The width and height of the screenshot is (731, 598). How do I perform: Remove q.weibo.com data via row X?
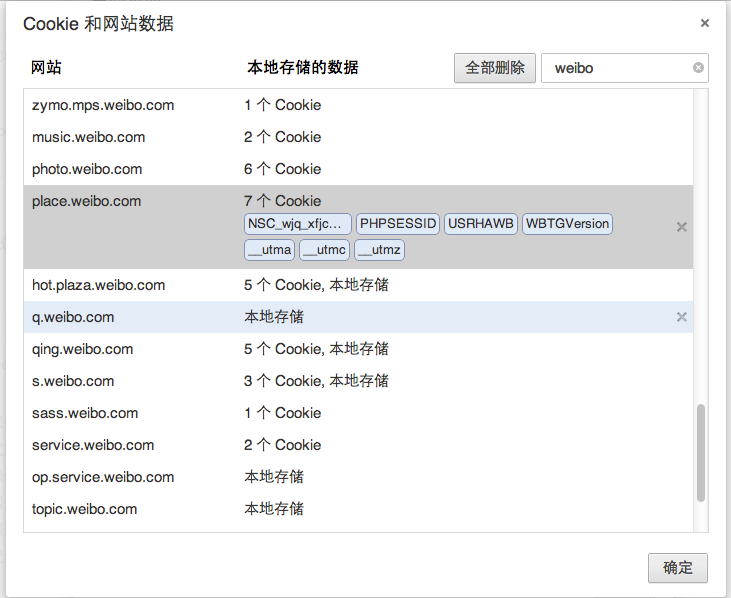tap(681, 317)
